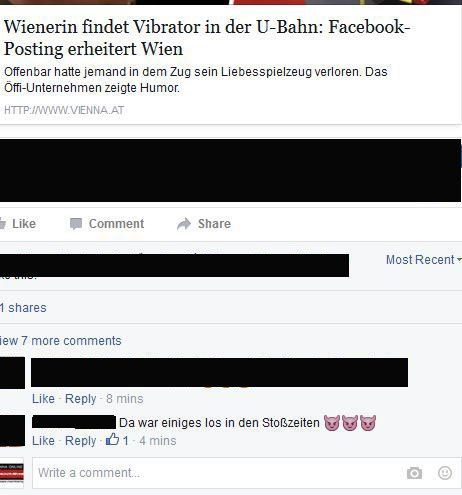Reply to the 8 mins comment
Screen dimensions: 462x495
(x=80, y=399)
